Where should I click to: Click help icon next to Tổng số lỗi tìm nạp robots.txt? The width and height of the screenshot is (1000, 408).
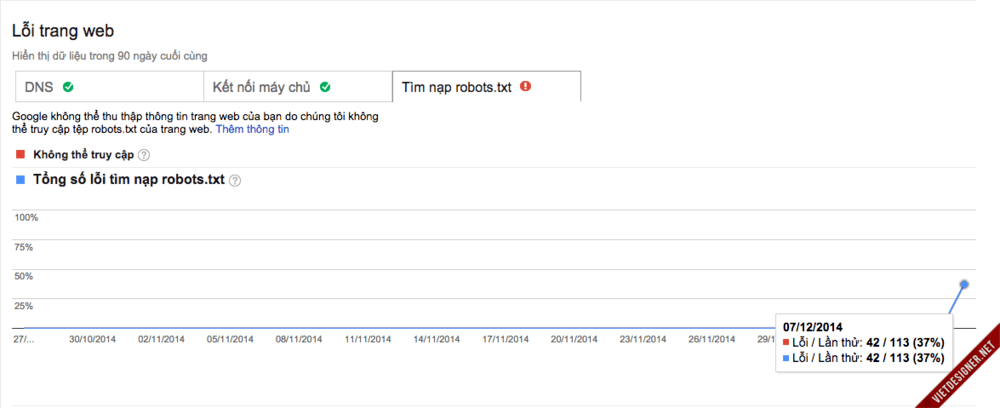(235, 181)
